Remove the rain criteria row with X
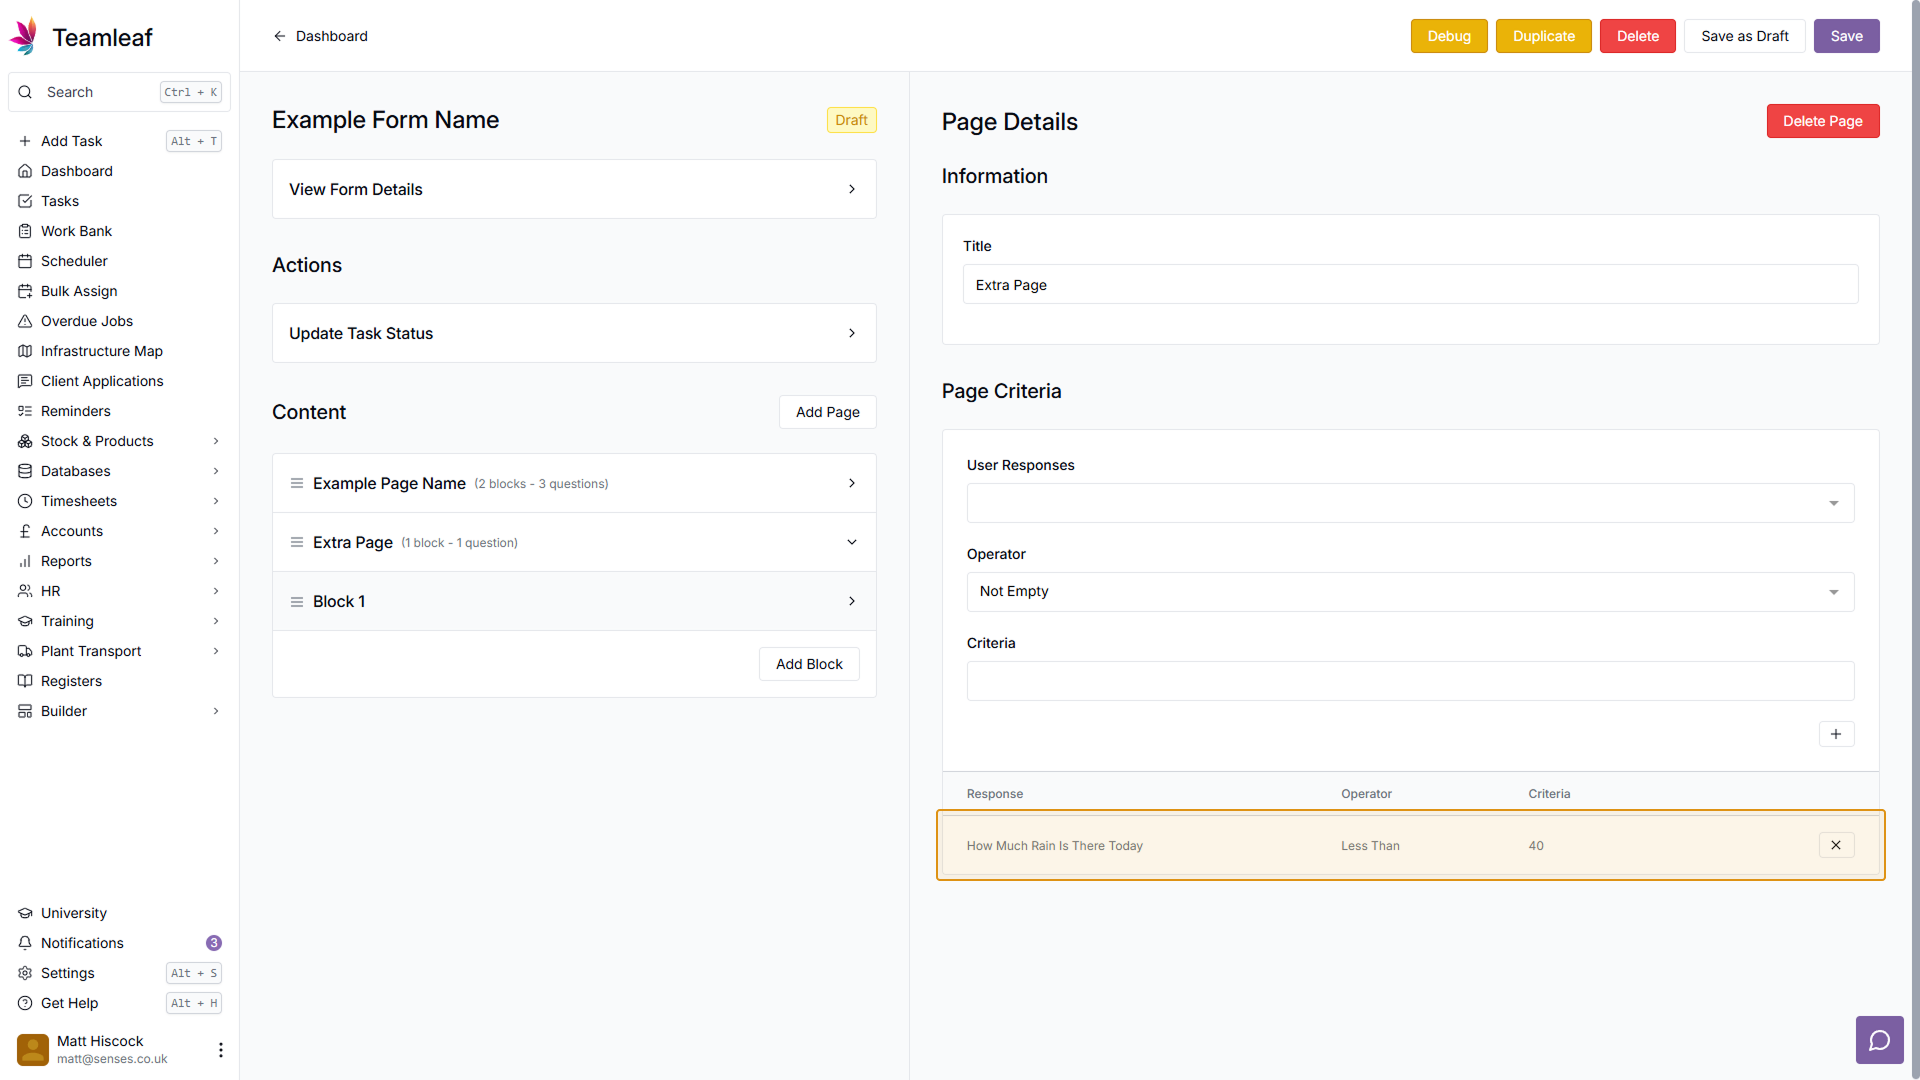This screenshot has height=1080, width=1920. (x=1836, y=845)
